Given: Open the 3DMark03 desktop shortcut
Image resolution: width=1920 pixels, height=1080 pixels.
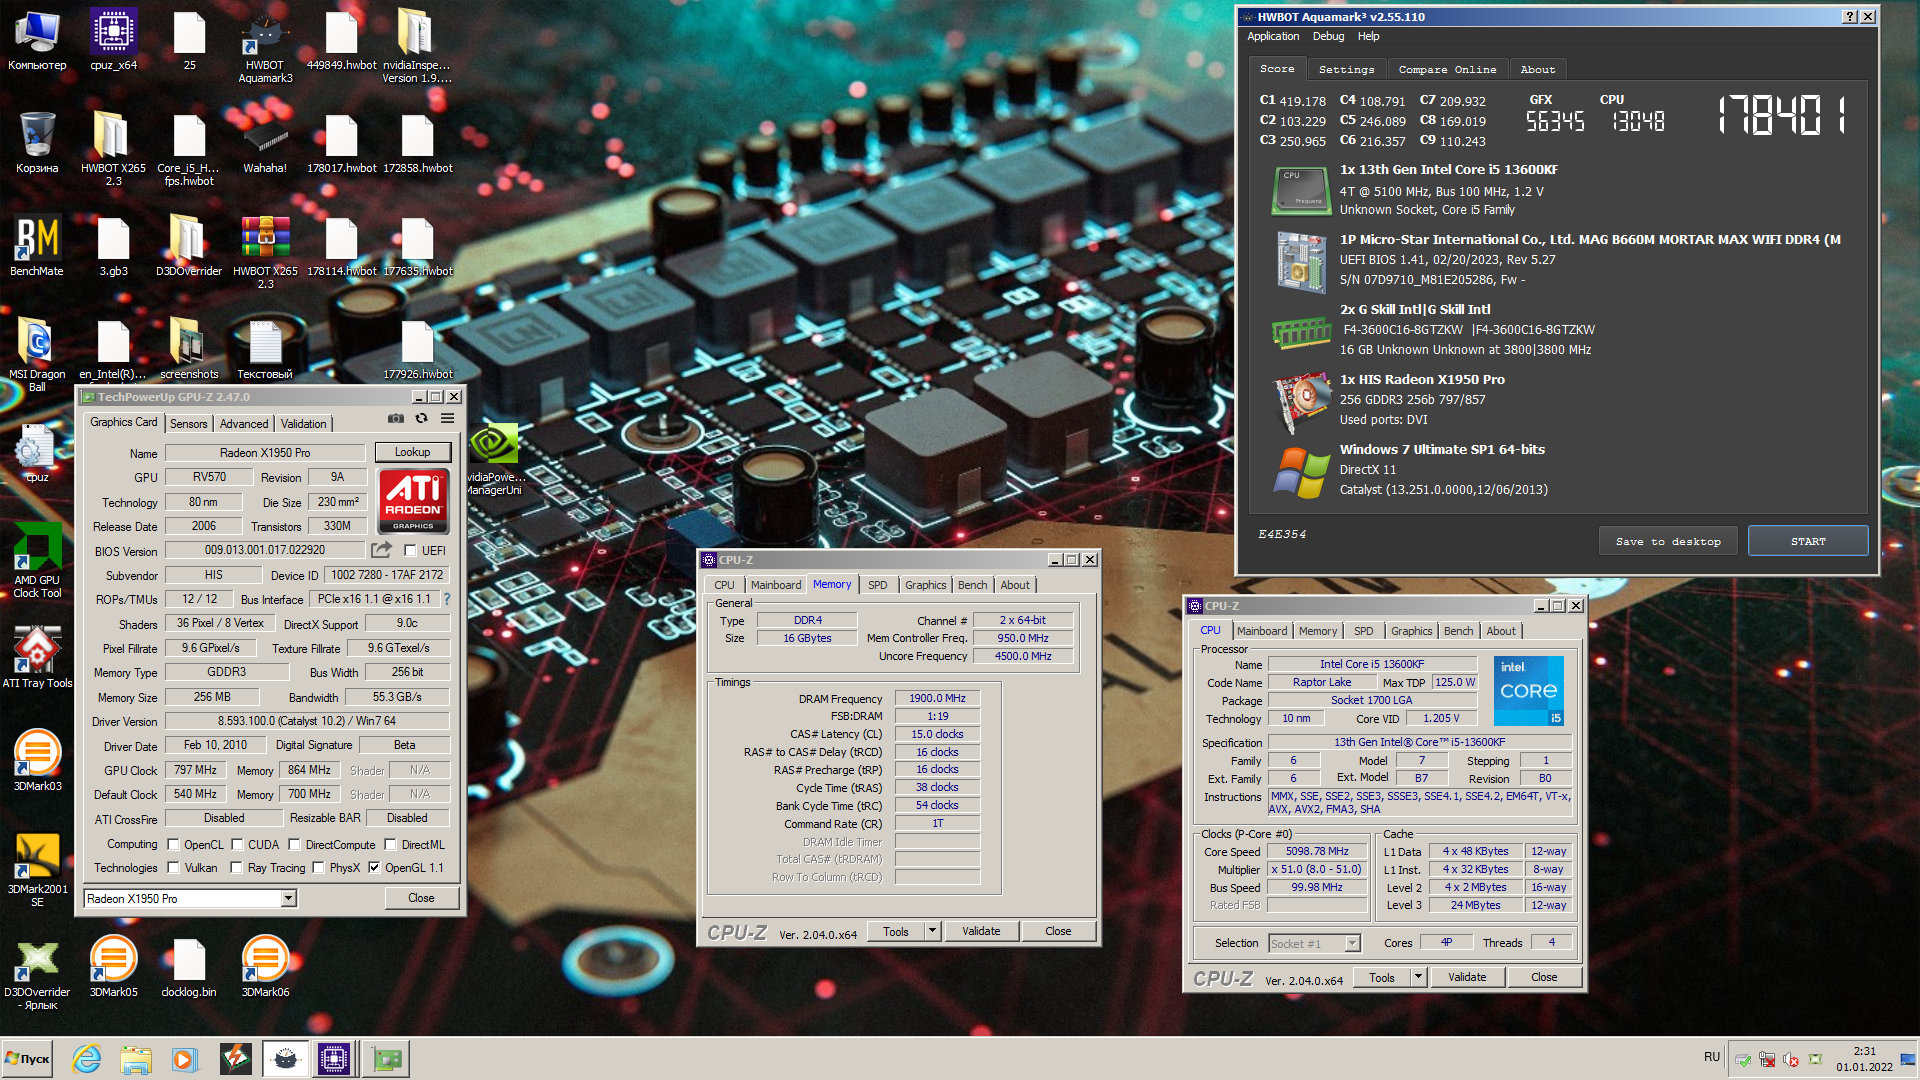Looking at the screenshot, I should (x=37, y=760).
